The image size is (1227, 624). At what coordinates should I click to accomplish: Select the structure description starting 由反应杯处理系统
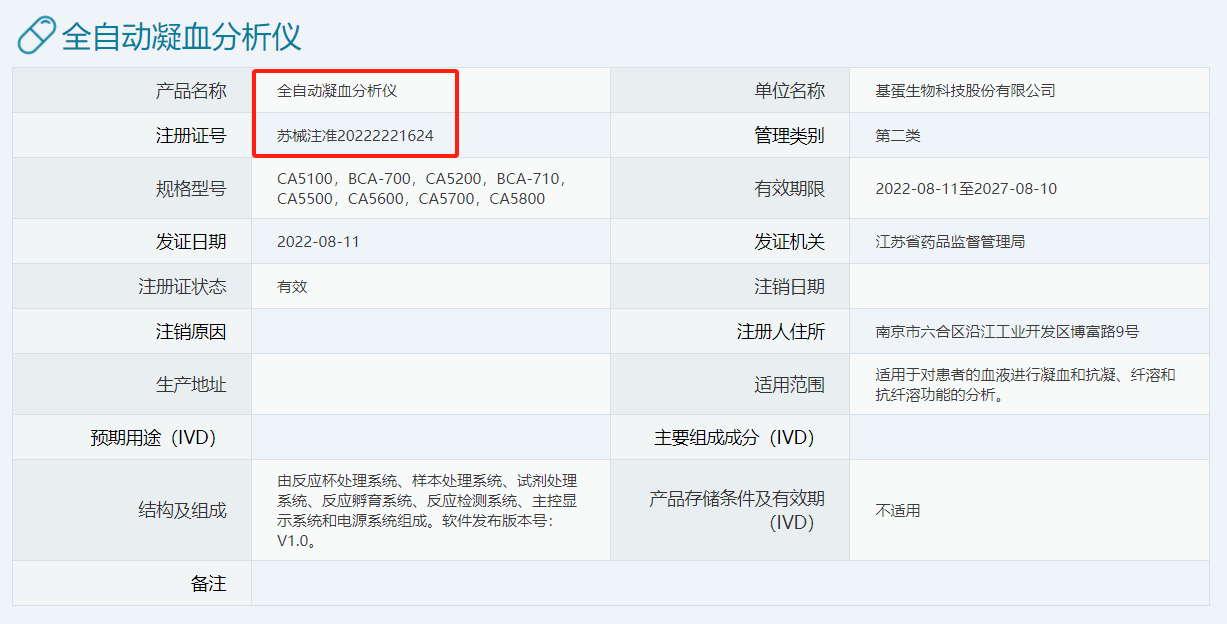point(427,511)
